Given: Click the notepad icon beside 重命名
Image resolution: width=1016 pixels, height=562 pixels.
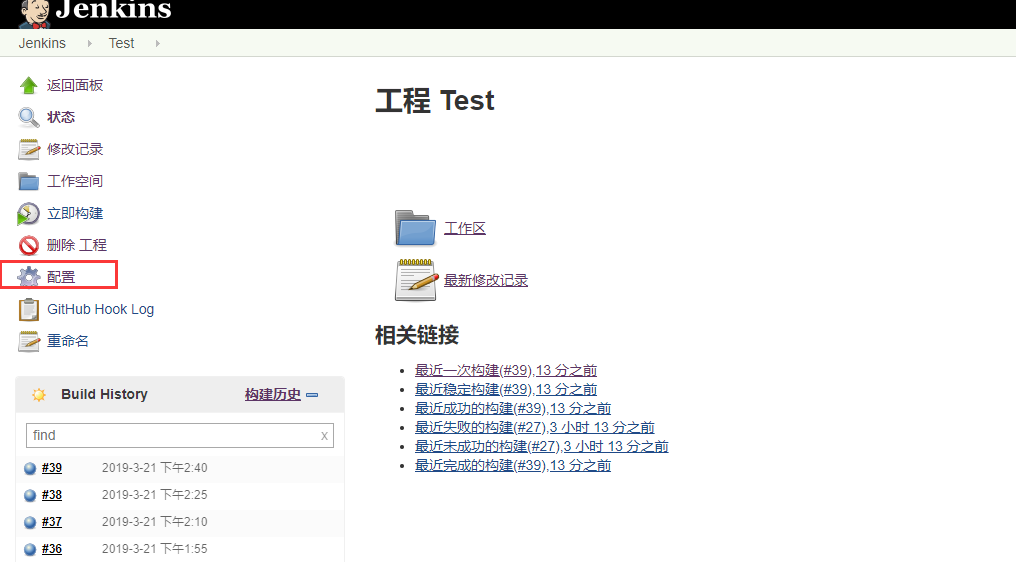Looking at the screenshot, I should pos(29,341).
